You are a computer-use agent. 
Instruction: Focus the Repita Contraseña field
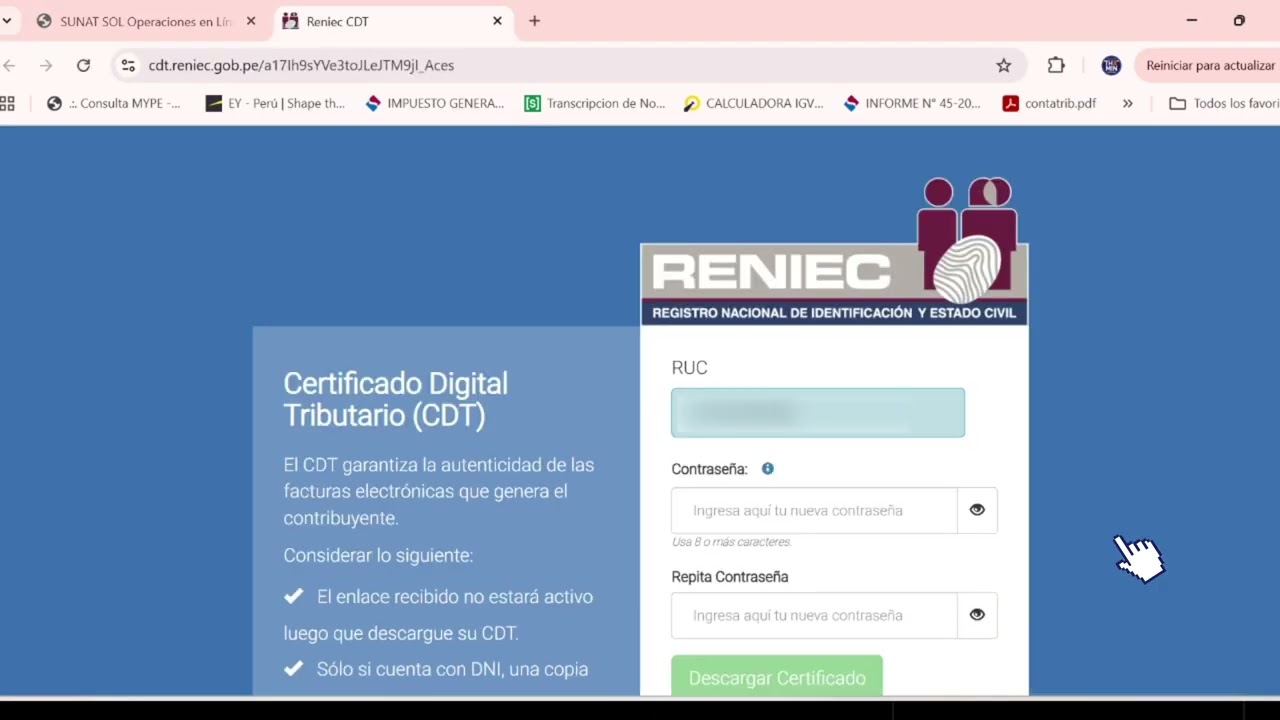click(814, 616)
